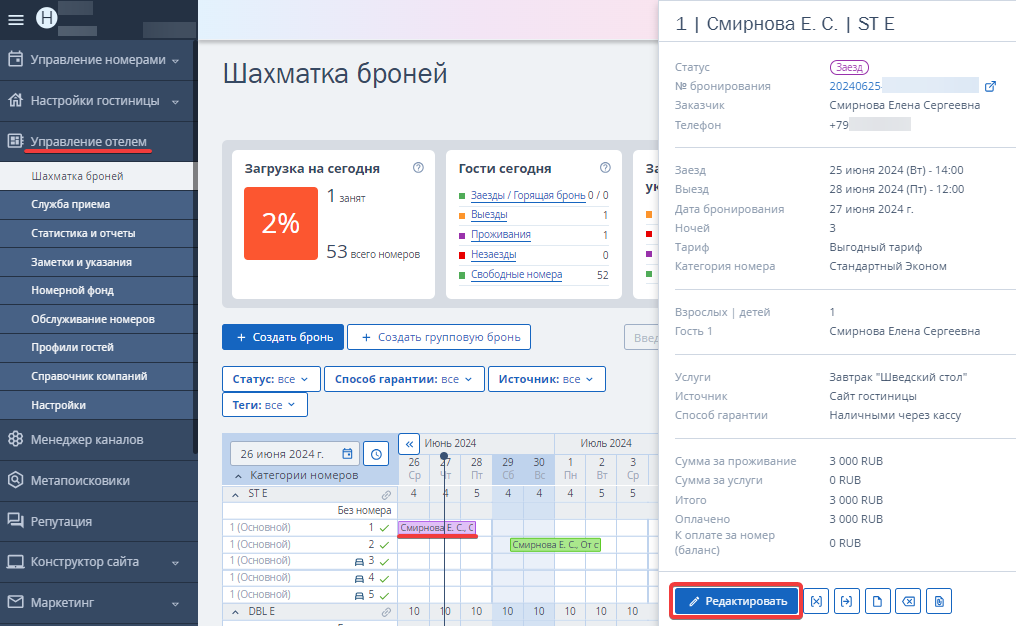Click help icon on Загрузка на сегодня
Screen dimensions: 1016x626
[x=419, y=168]
